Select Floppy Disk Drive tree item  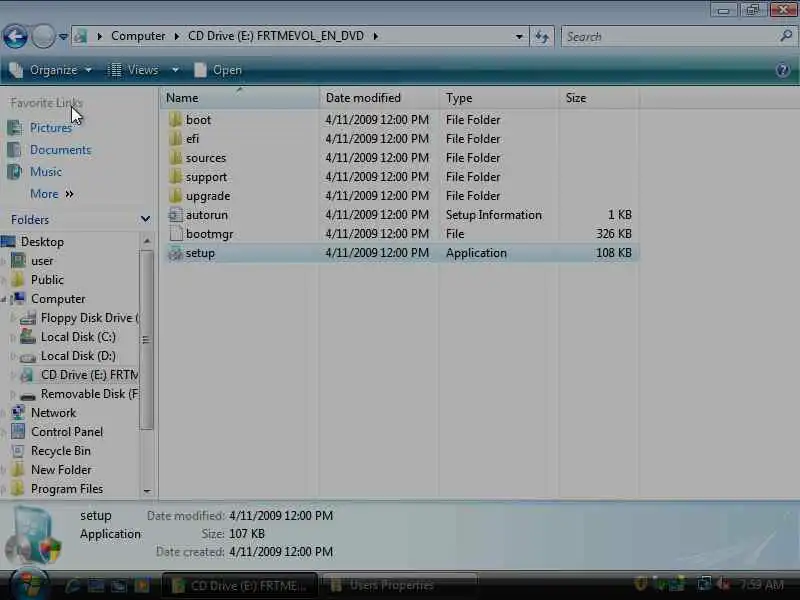[89, 318]
